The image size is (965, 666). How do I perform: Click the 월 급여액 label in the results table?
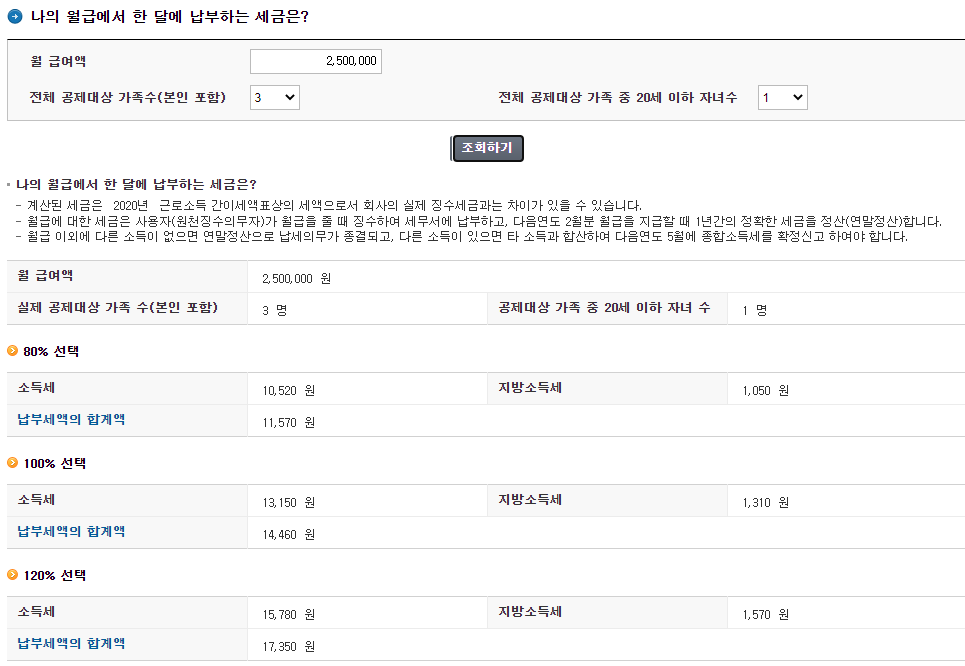46,276
